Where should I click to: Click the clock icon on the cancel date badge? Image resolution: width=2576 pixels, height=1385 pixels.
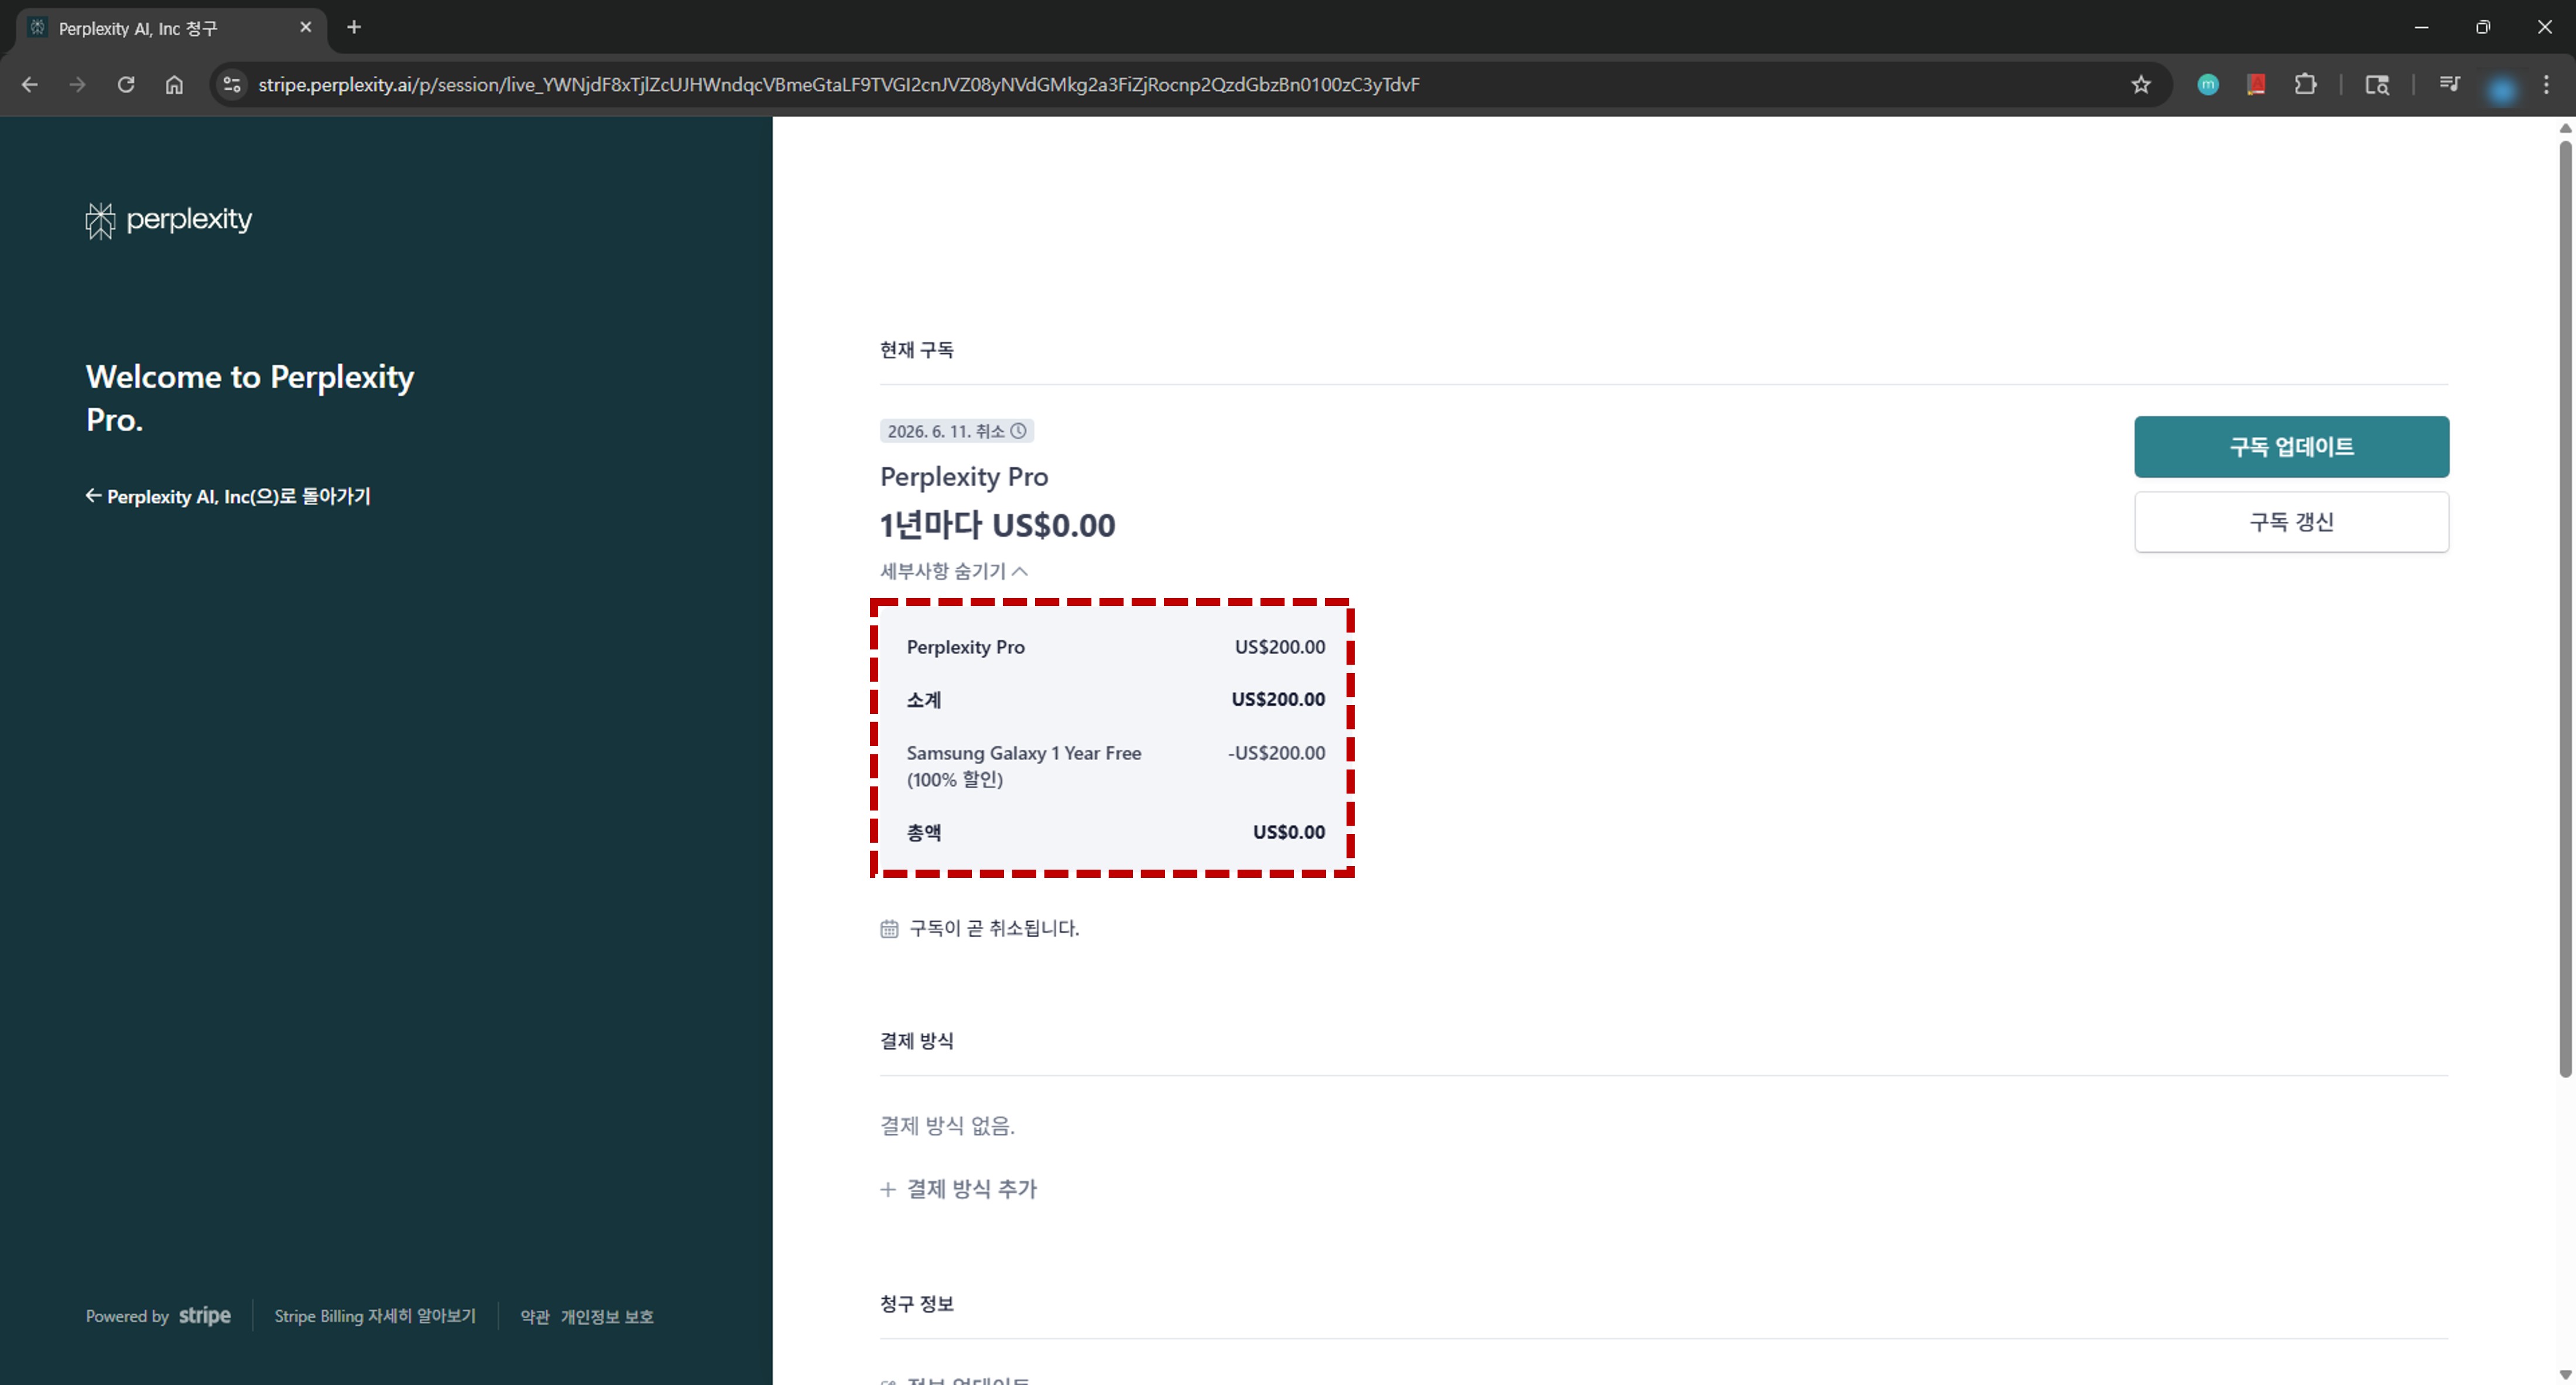(1019, 431)
